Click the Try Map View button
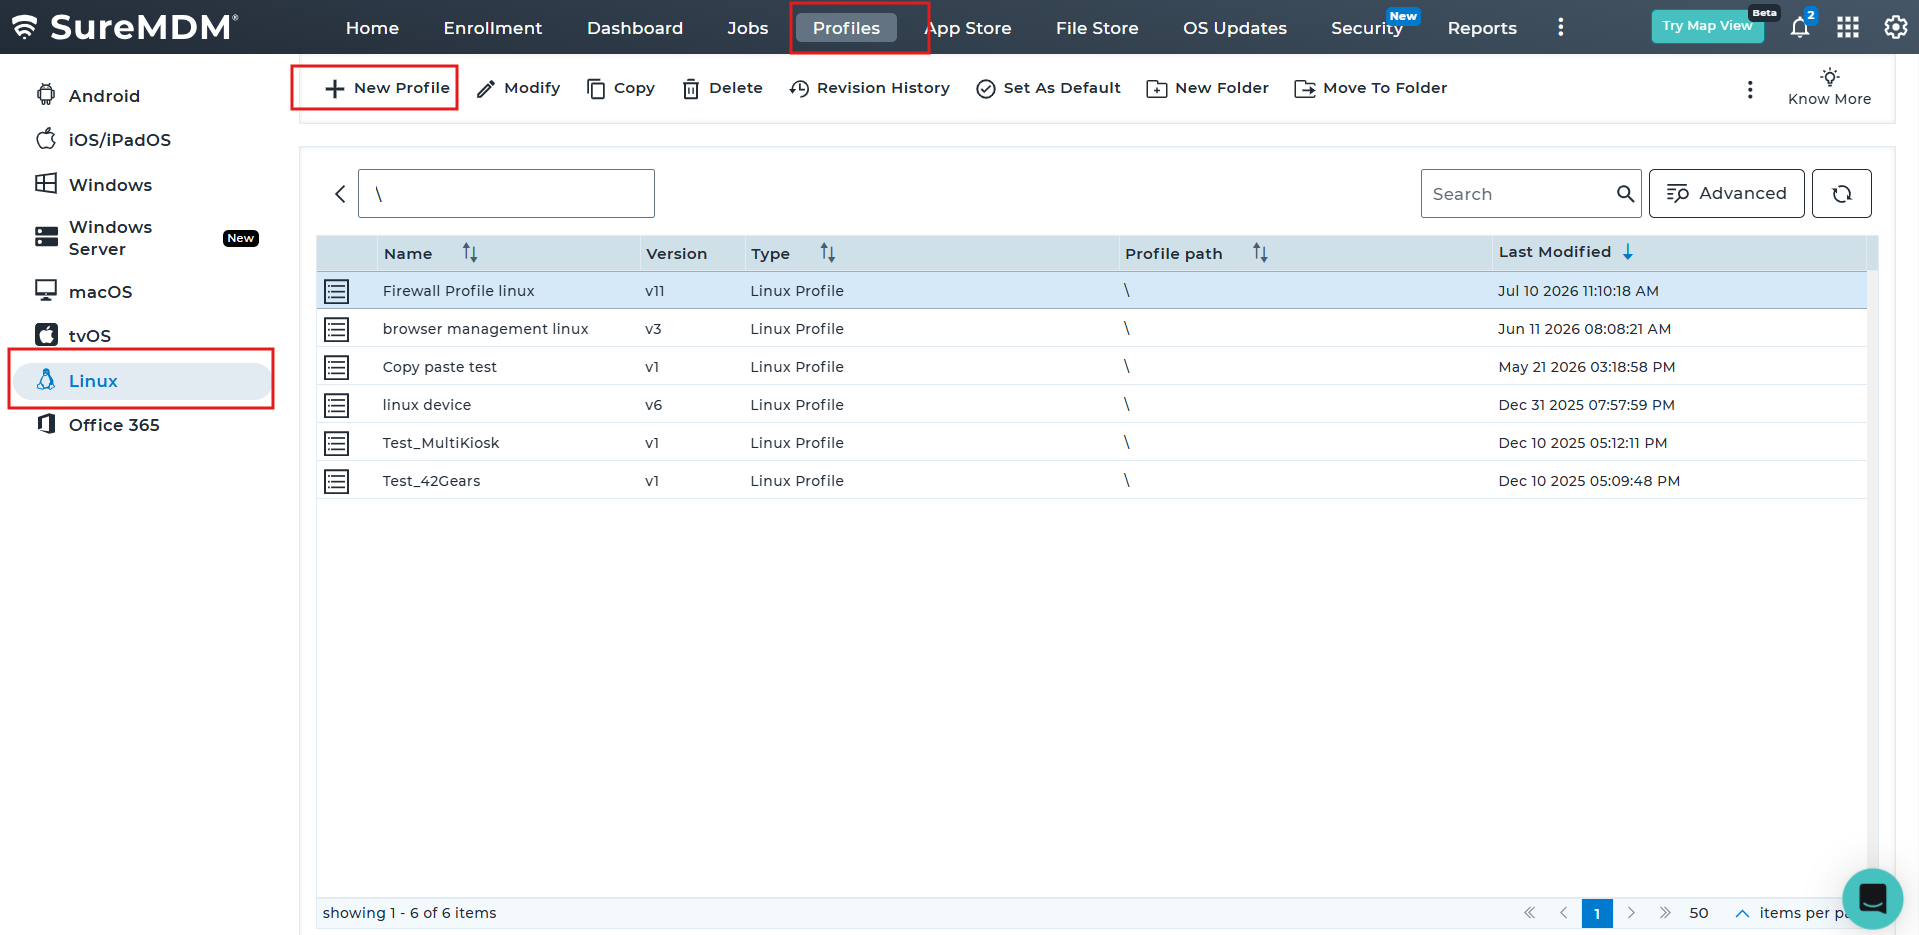 (1707, 26)
